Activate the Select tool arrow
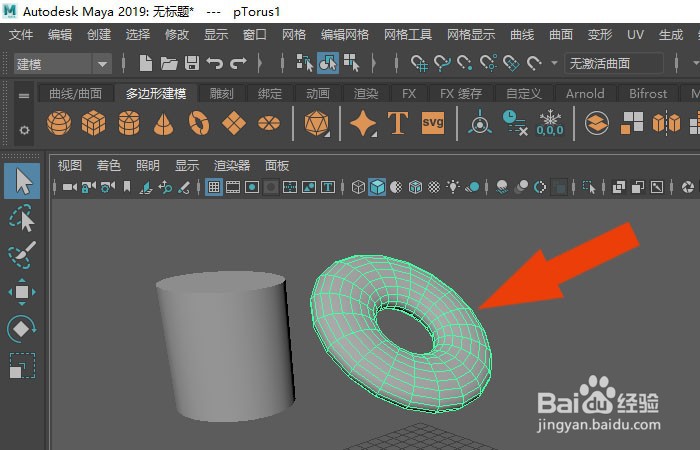The height and width of the screenshot is (450, 700). point(22,181)
